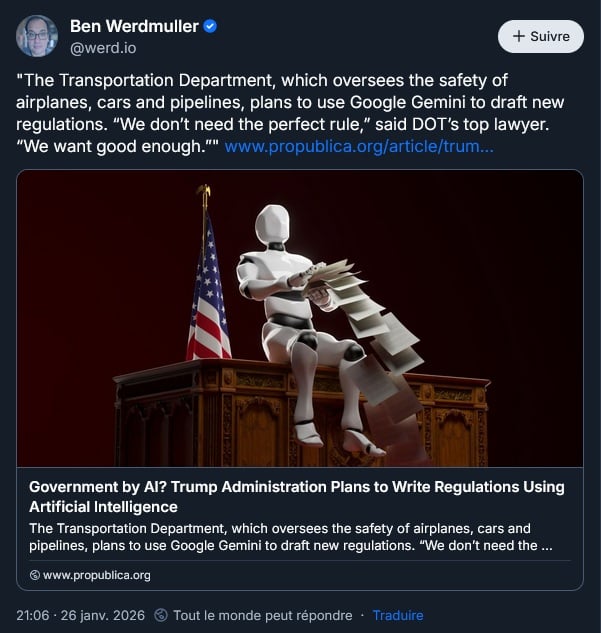Follow the account with Suivre button
601x633 pixels.
pos(540,36)
